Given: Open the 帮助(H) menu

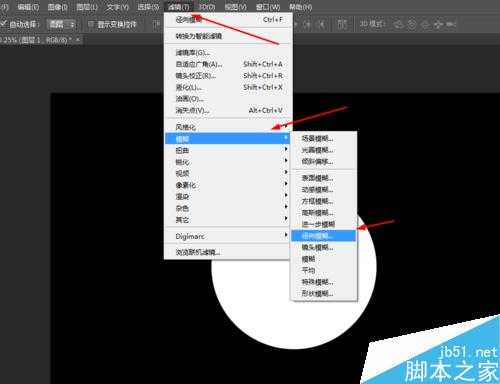Looking at the screenshot, I should (x=300, y=7).
